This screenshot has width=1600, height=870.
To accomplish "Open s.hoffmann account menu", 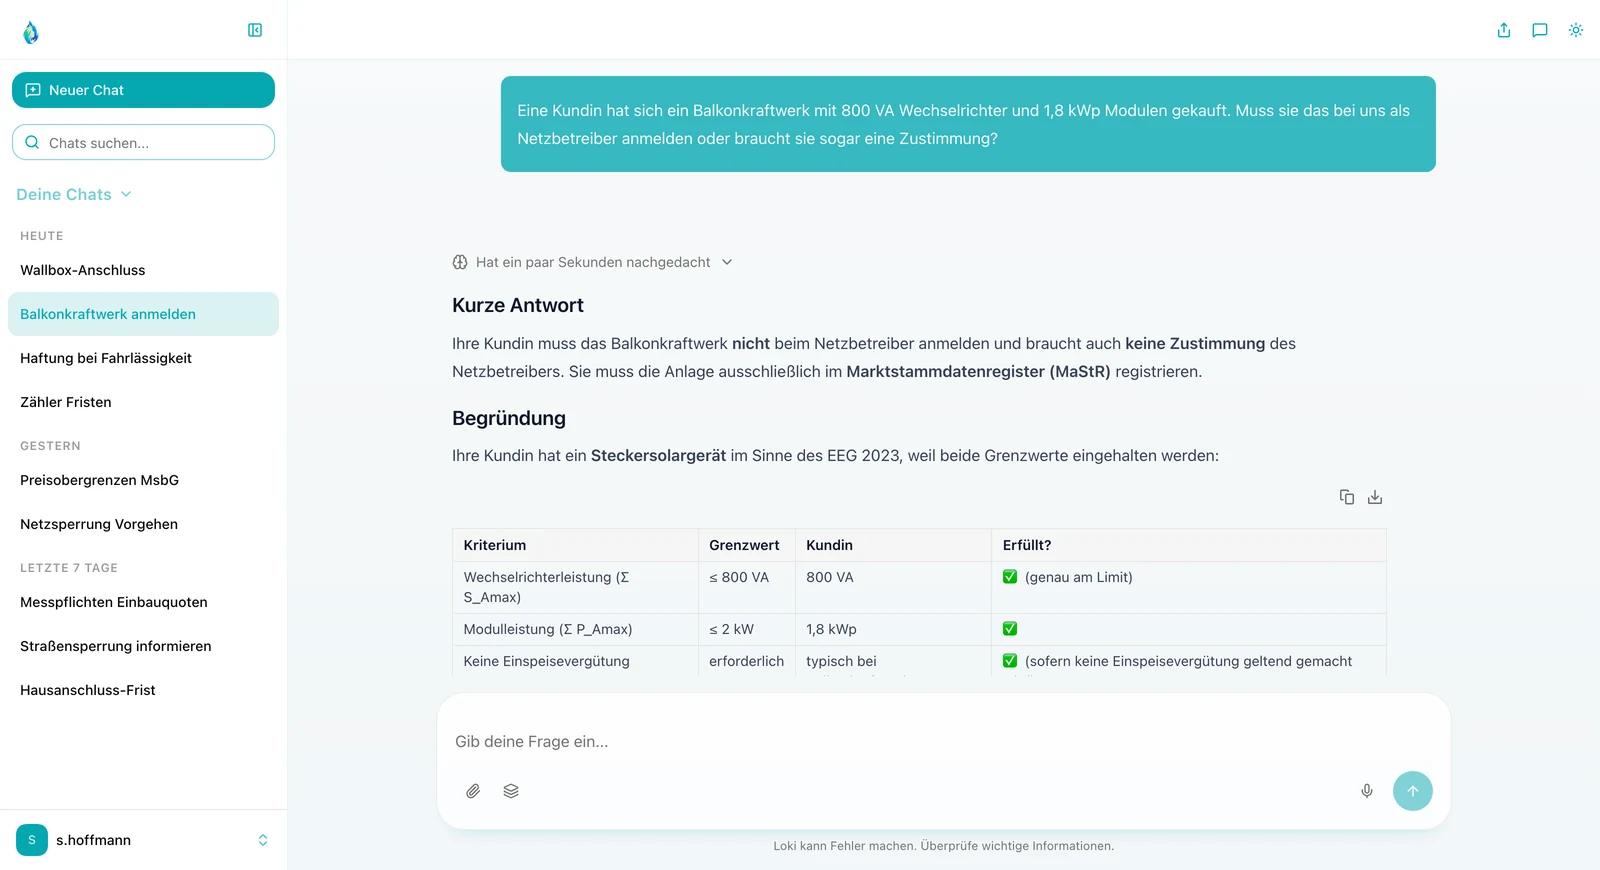I will (x=143, y=840).
